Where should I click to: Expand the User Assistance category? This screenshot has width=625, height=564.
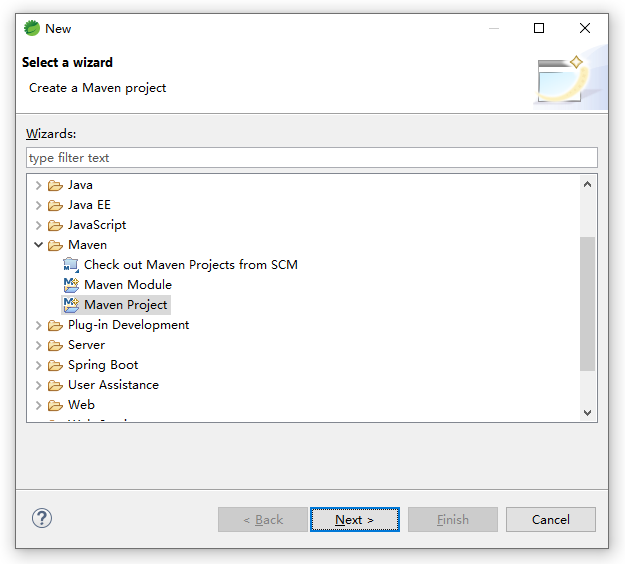coord(39,385)
